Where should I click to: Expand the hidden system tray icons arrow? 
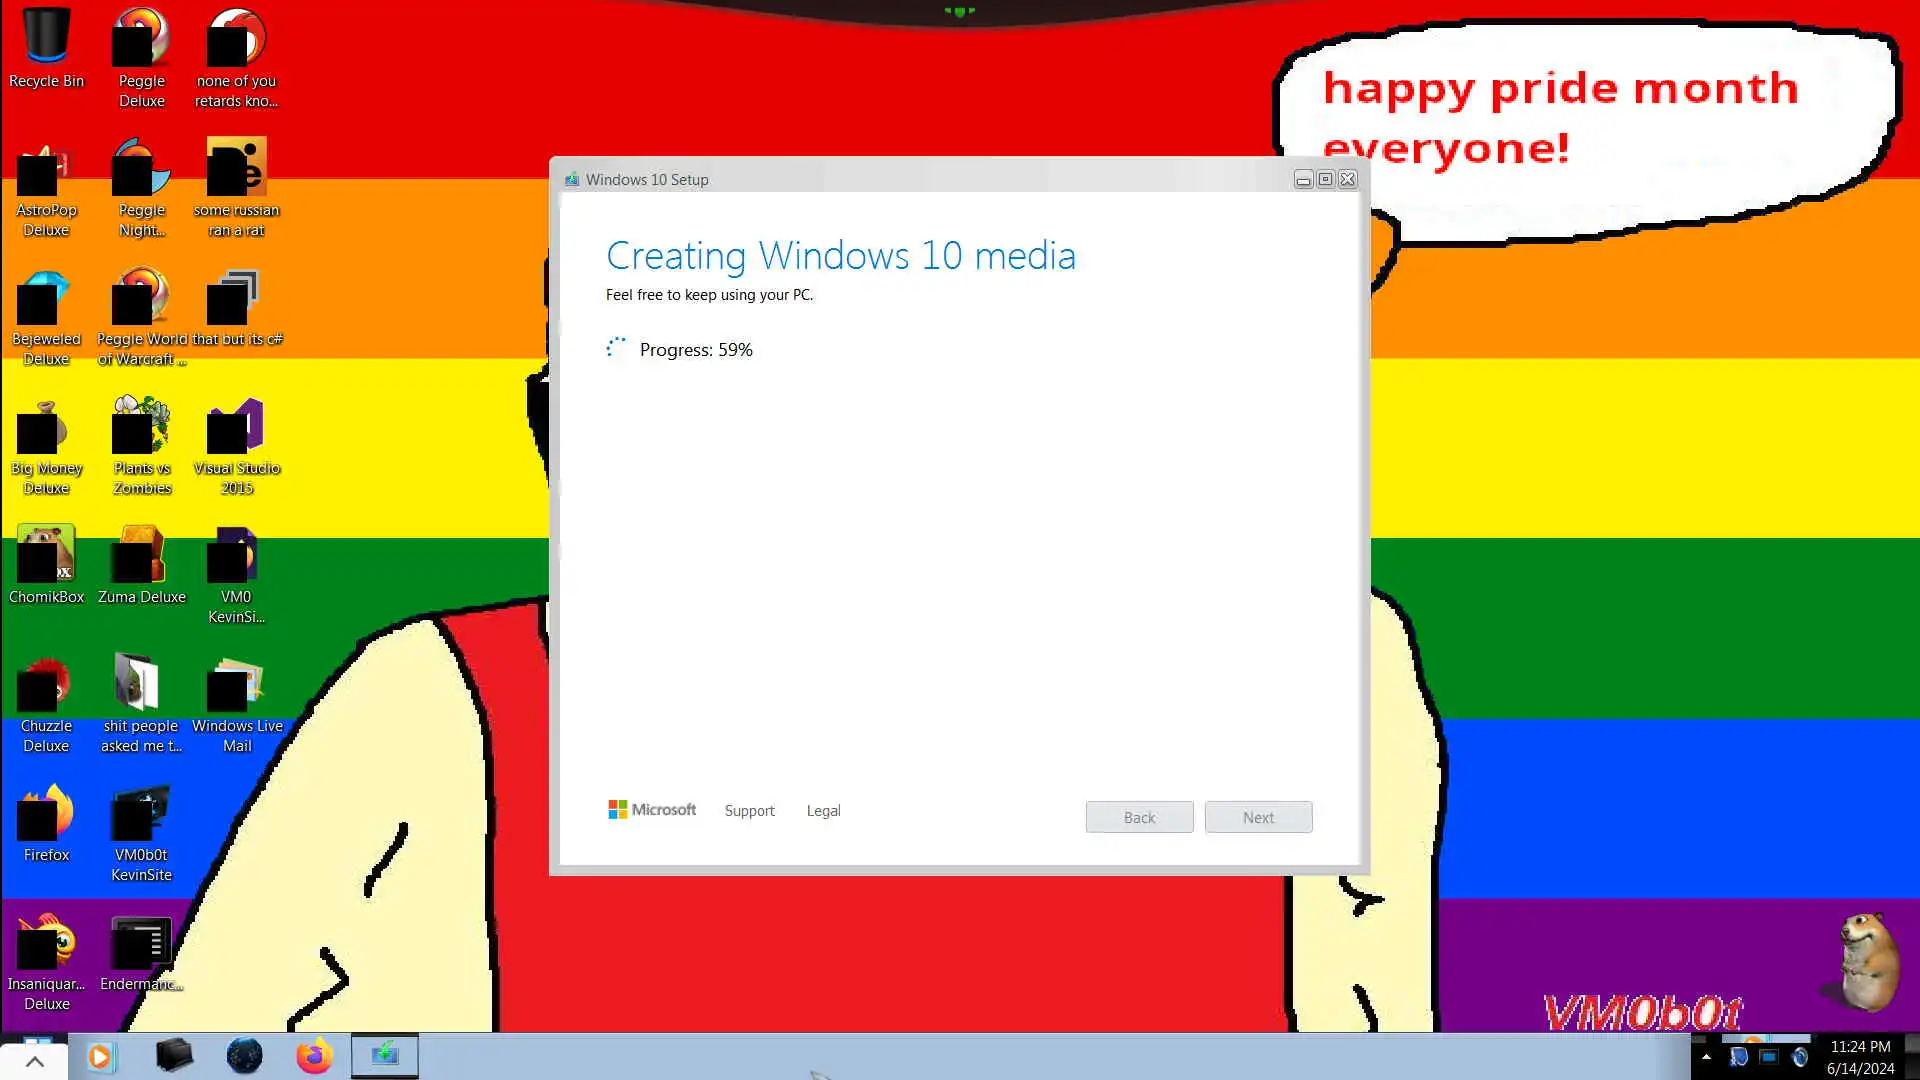point(1706,1057)
